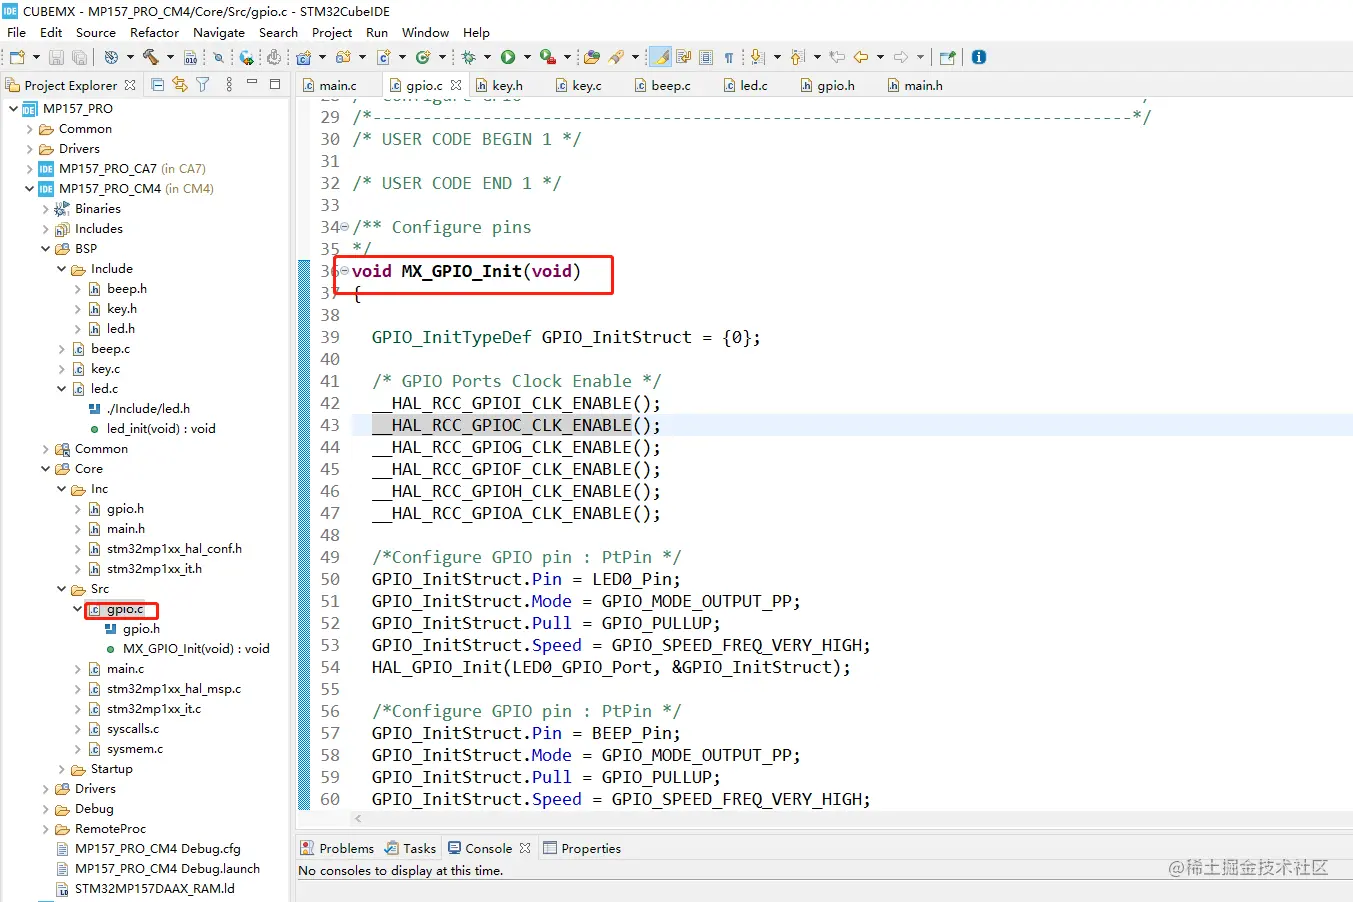This screenshot has height=902, width=1353.
Task: Open the Build hammer dropdown arrow
Action: tap(170, 58)
